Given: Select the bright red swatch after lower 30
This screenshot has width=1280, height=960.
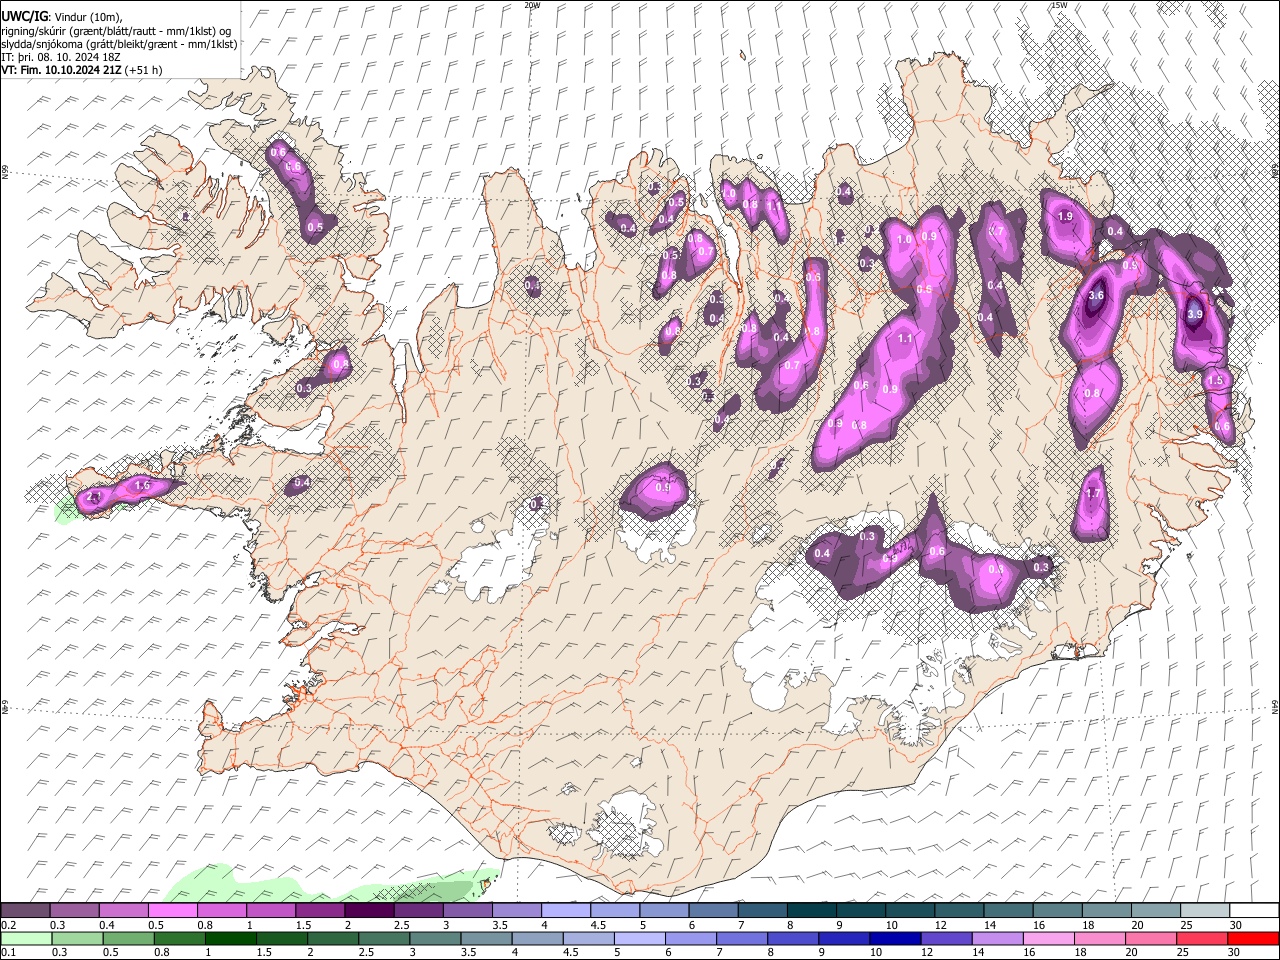Looking at the screenshot, I should (x=1253, y=938).
